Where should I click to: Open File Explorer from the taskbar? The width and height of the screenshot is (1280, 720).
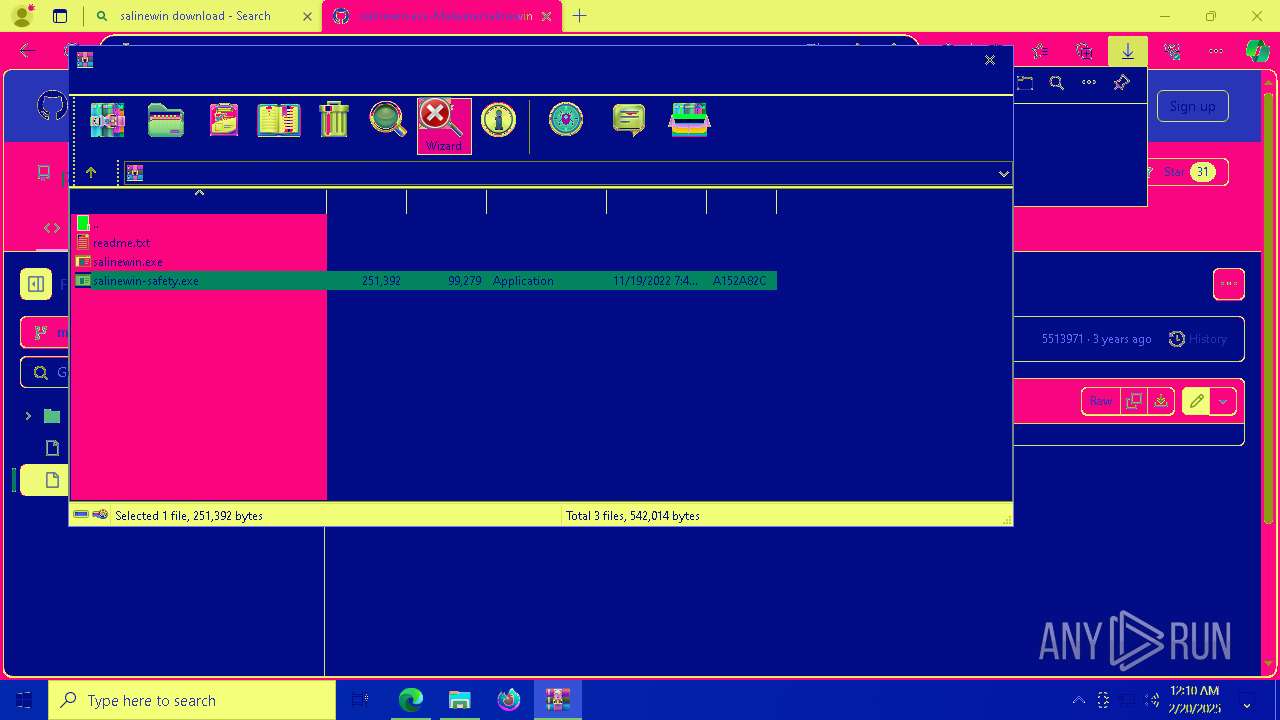(460, 700)
